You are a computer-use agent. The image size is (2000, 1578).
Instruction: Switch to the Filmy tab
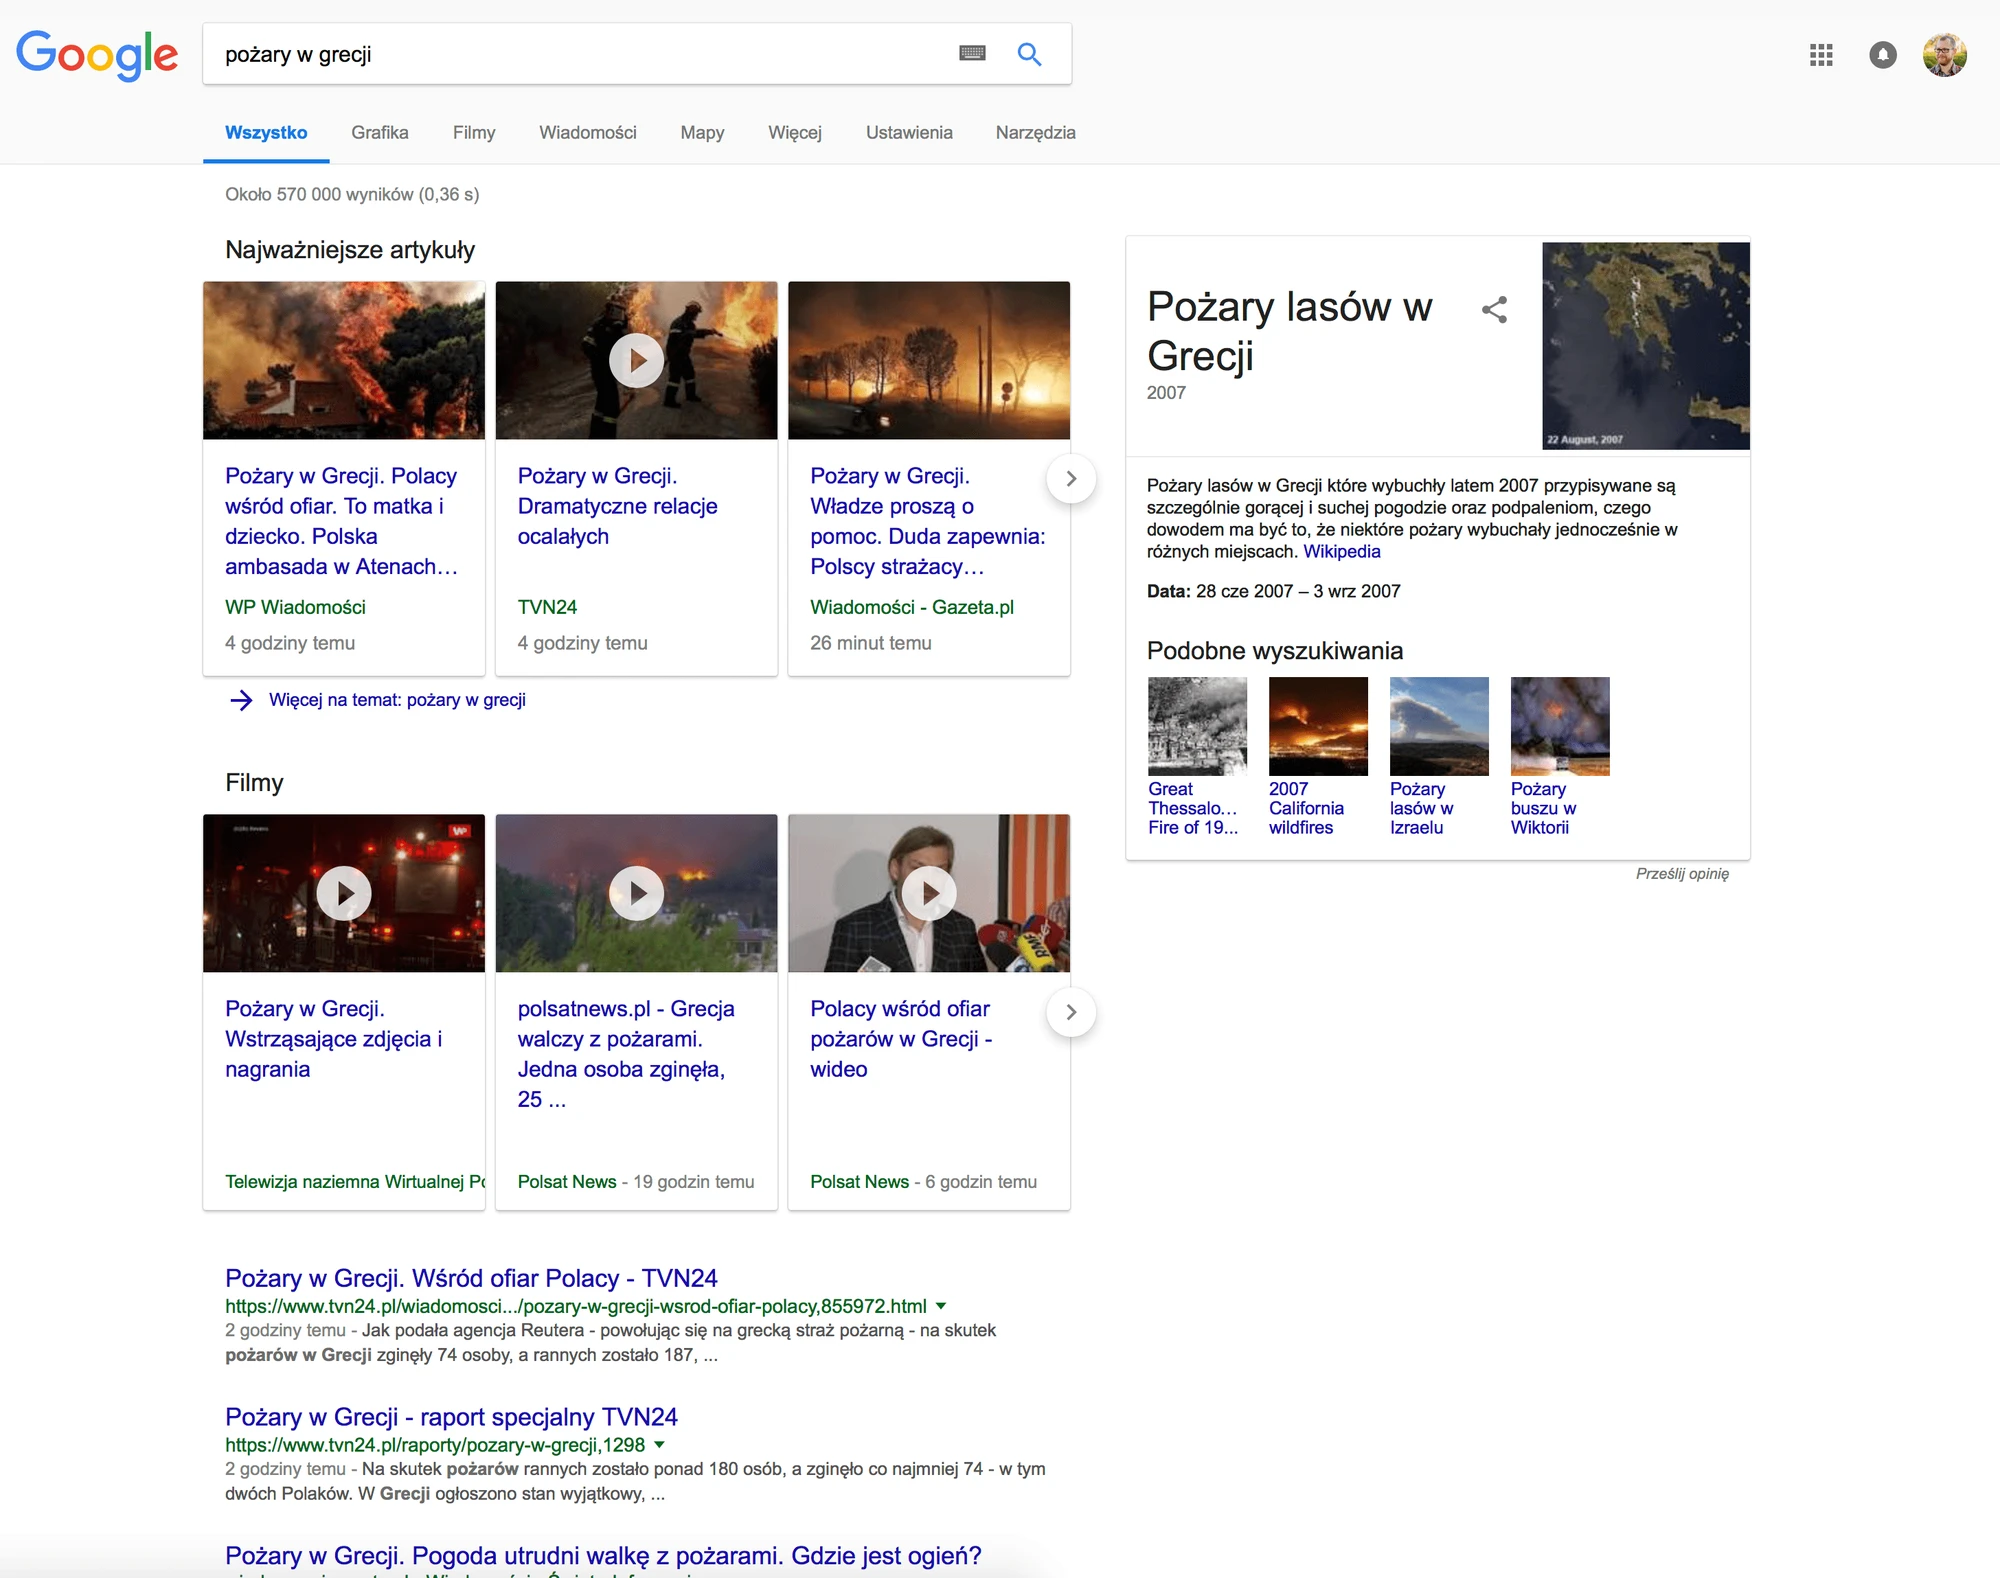click(x=474, y=133)
